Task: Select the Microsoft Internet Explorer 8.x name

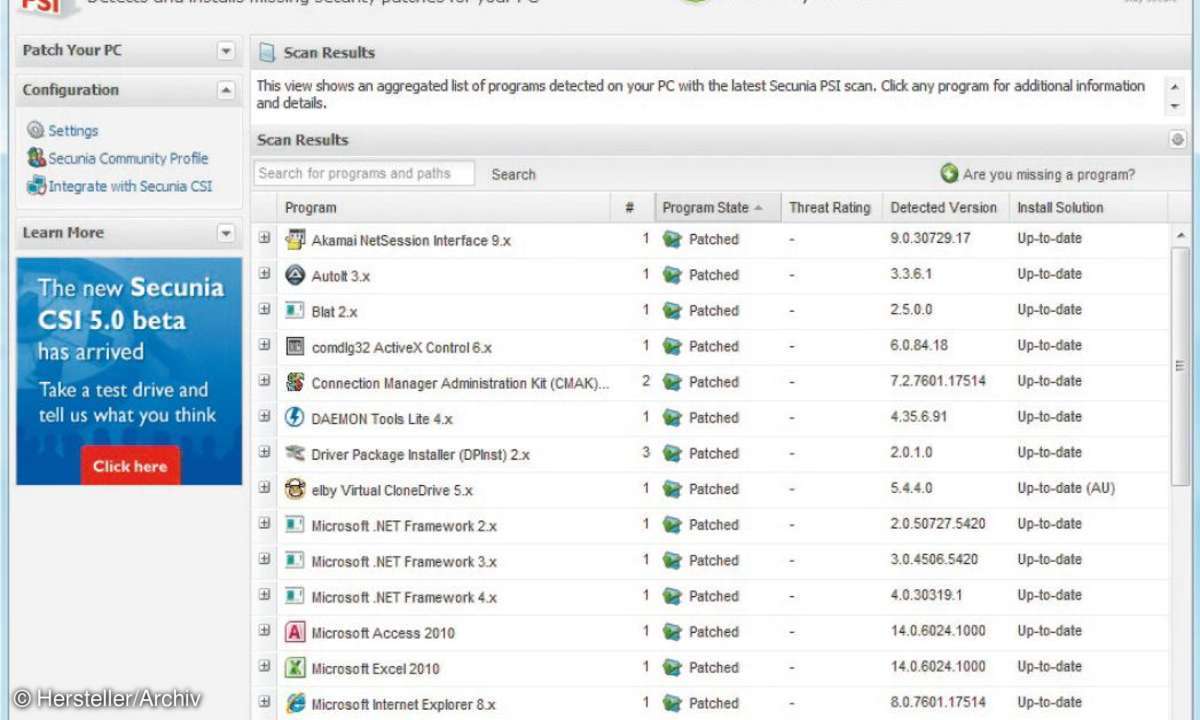Action: coord(403,704)
